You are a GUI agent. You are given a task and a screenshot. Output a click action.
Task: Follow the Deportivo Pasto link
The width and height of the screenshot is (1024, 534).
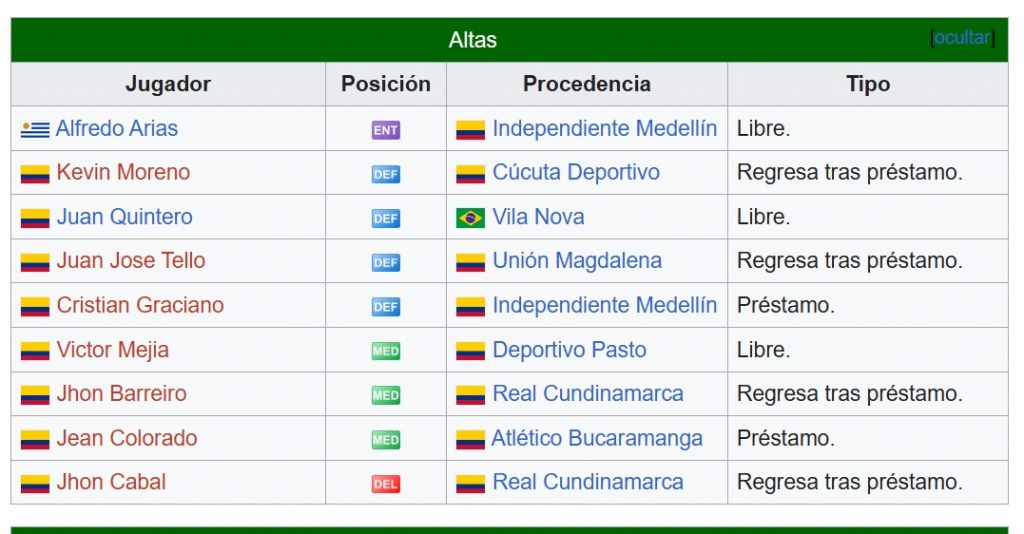pos(569,350)
